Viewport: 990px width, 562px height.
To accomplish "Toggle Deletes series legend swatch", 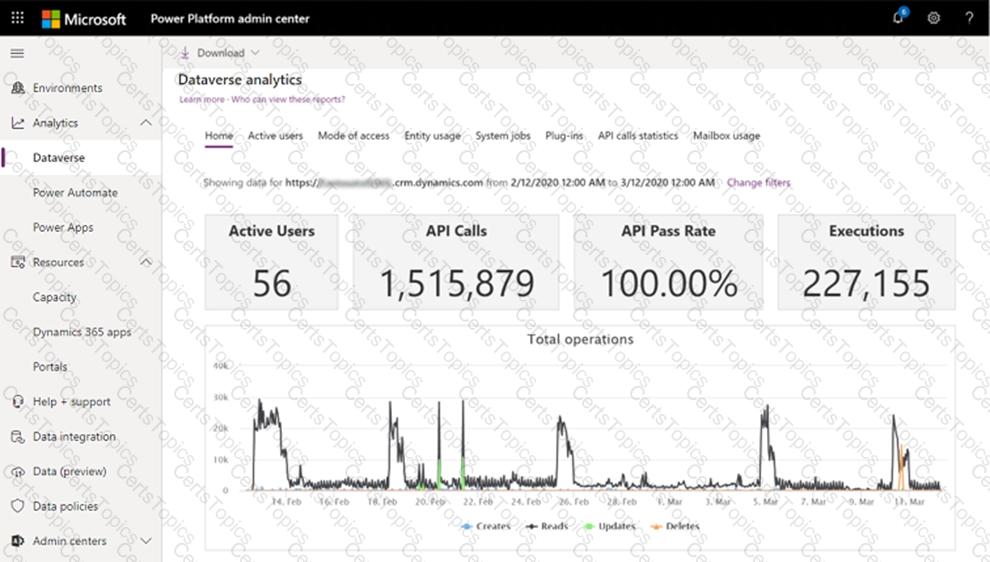I will click(657, 526).
